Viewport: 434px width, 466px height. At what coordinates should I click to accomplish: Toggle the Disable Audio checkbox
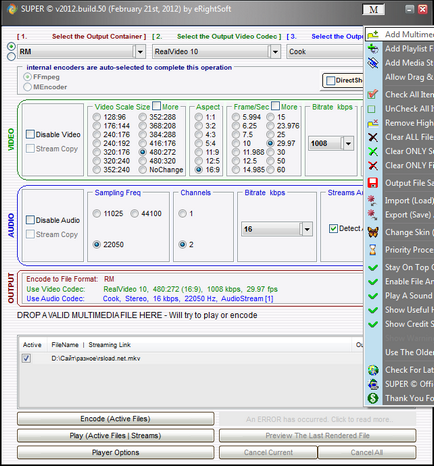pyautogui.click(x=30, y=220)
